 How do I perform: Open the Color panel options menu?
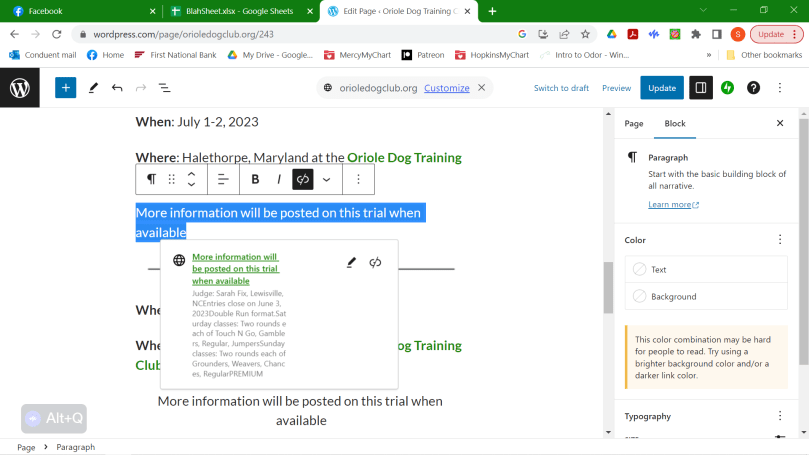click(x=780, y=240)
